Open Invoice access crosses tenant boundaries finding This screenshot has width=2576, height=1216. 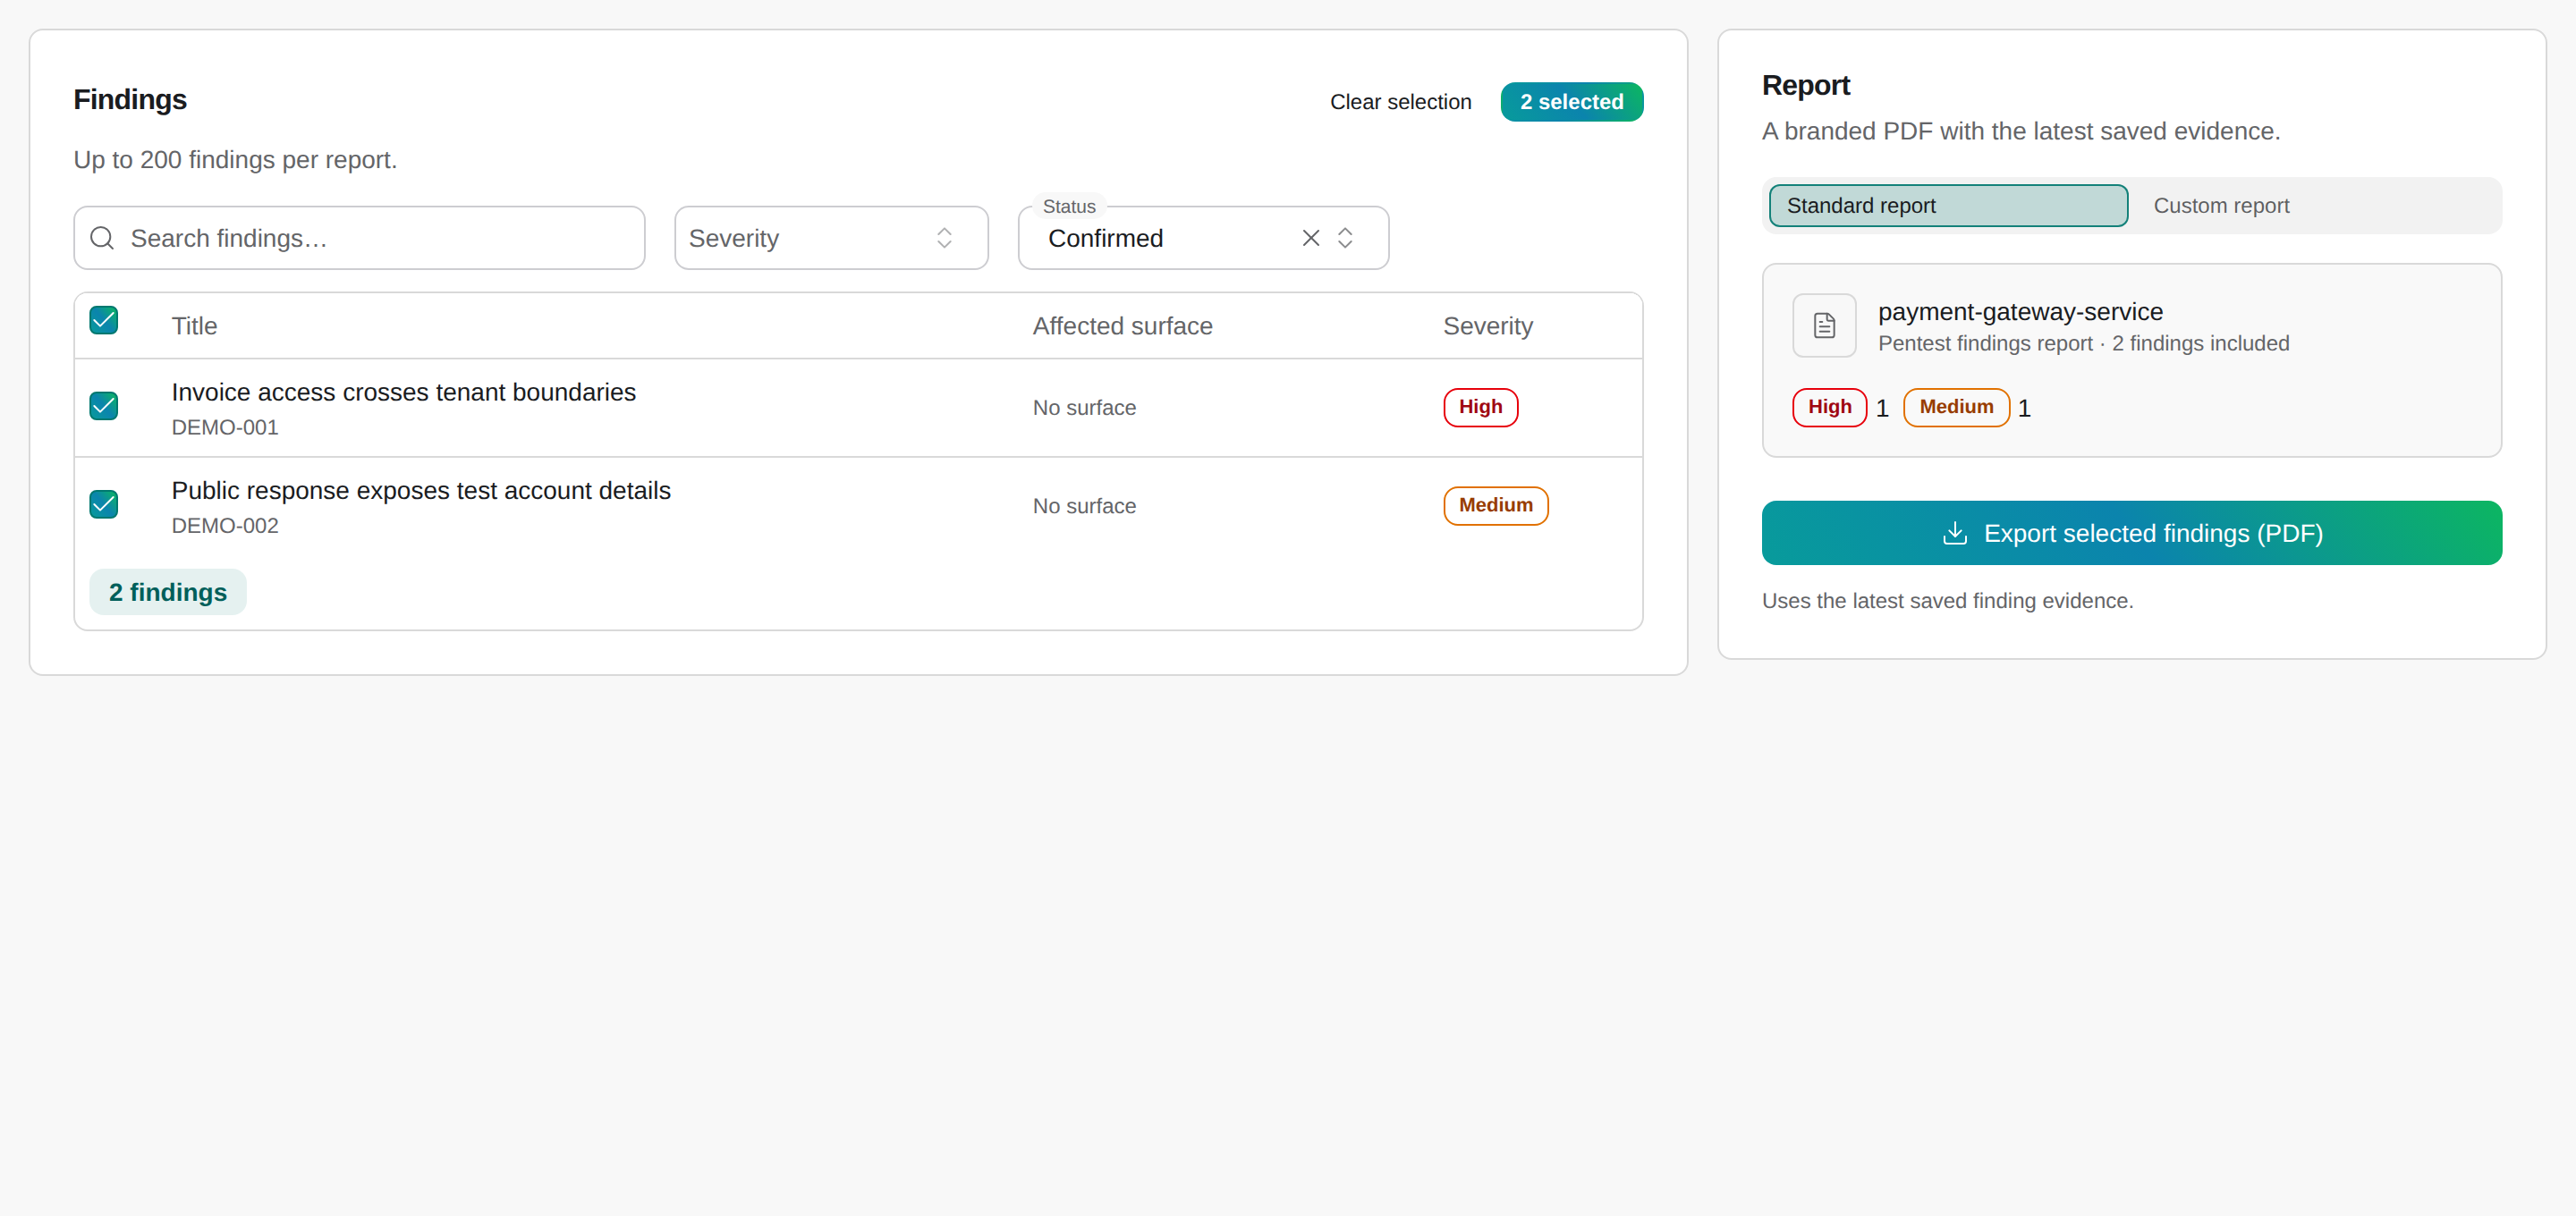click(x=403, y=392)
